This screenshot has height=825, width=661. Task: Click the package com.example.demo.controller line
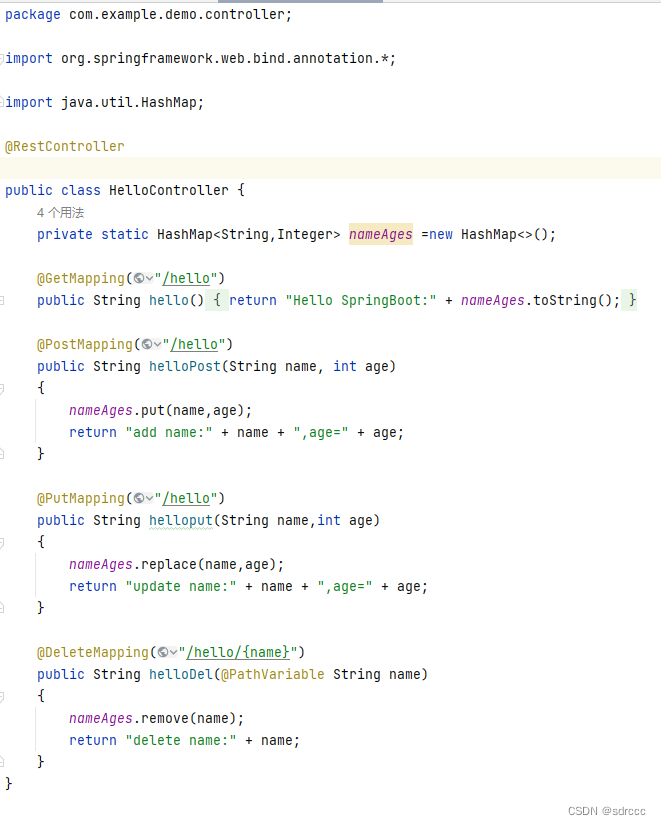[x=148, y=15]
